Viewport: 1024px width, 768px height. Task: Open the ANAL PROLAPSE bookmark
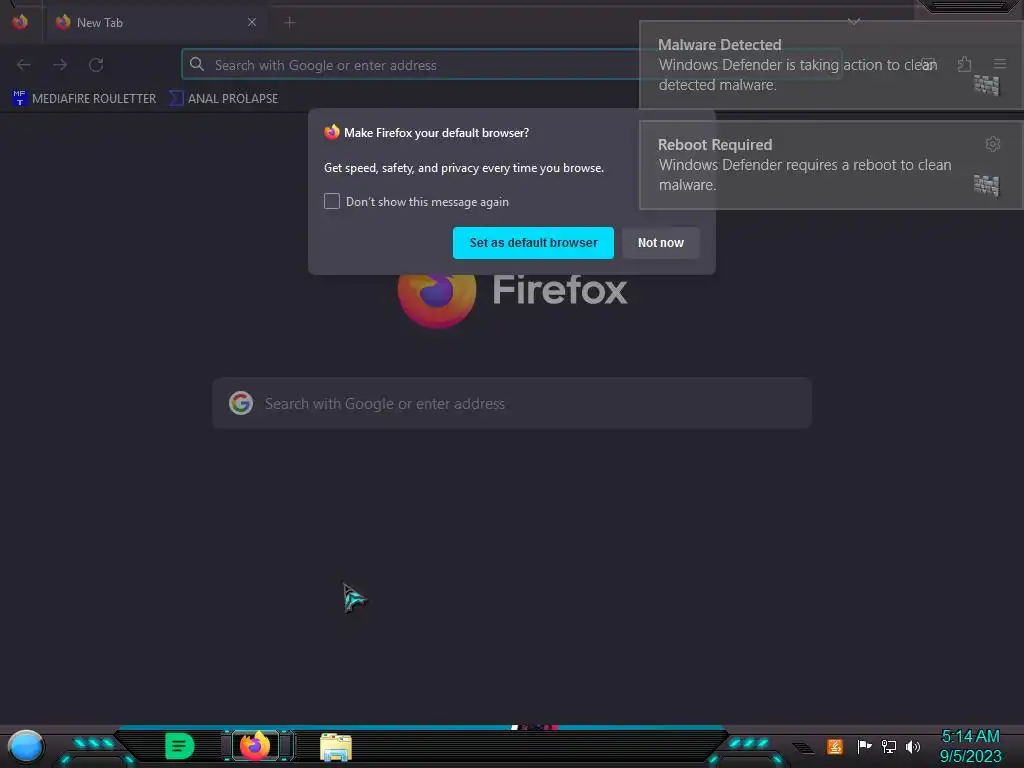(x=223, y=99)
